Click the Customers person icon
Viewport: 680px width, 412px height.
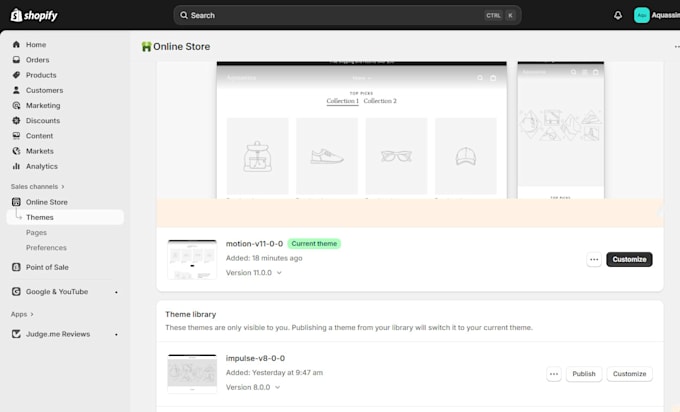click(16, 90)
